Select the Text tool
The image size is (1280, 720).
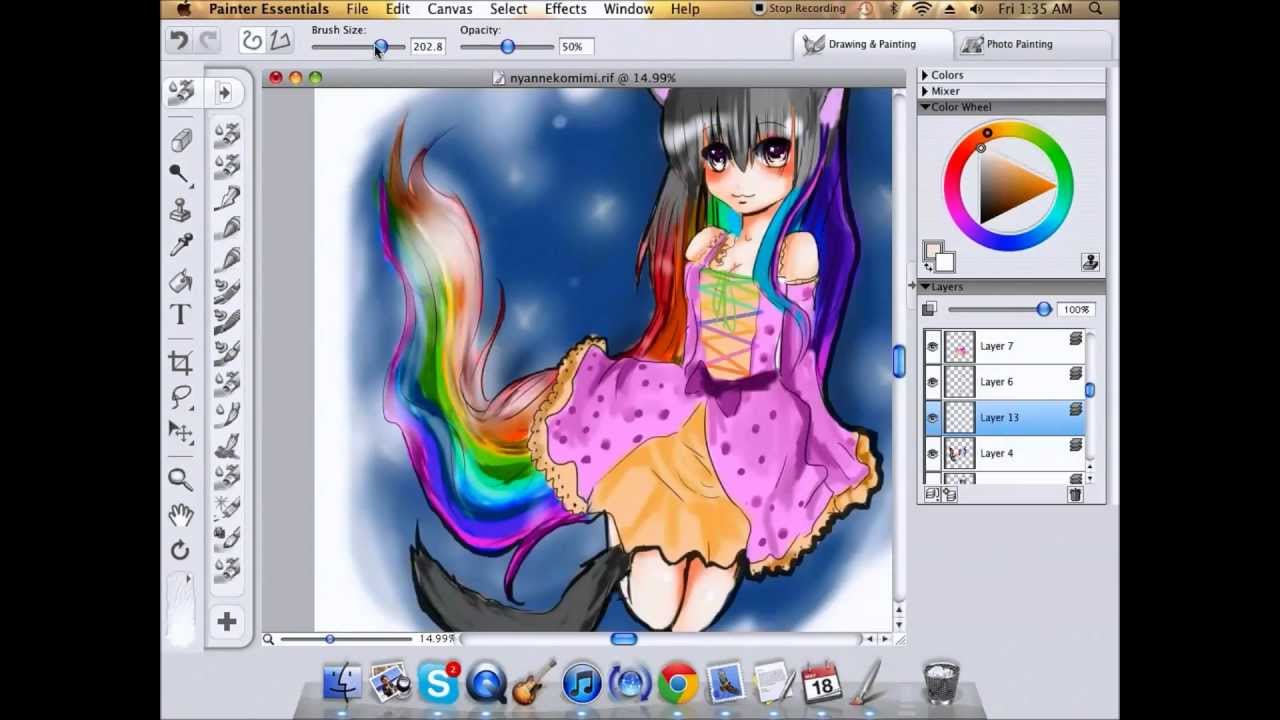pyautogui.click(x=181, y=314)
